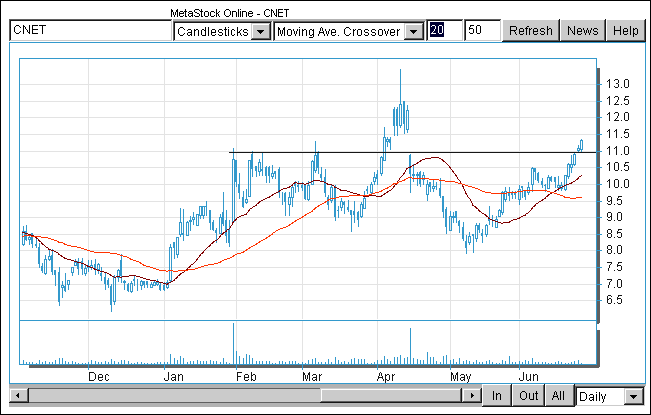Click the 8.0 price axis label
This screenshot has width=651, height=415.
click(x=614, y=250)
